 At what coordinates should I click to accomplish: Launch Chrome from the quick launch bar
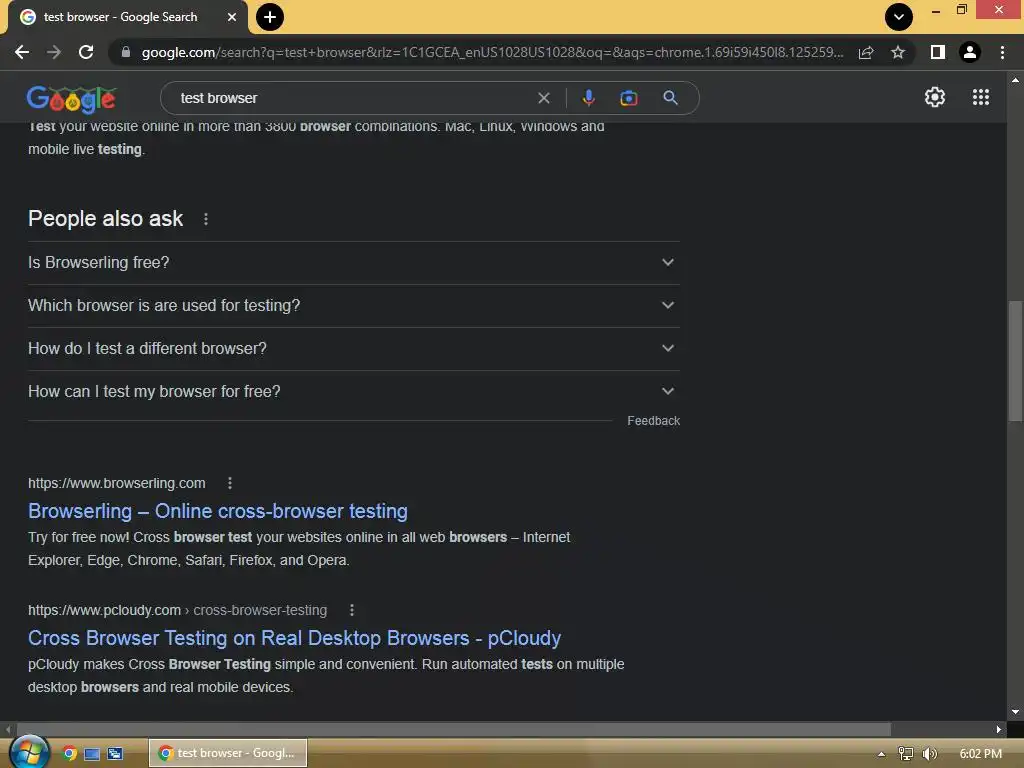coord(69,754)
